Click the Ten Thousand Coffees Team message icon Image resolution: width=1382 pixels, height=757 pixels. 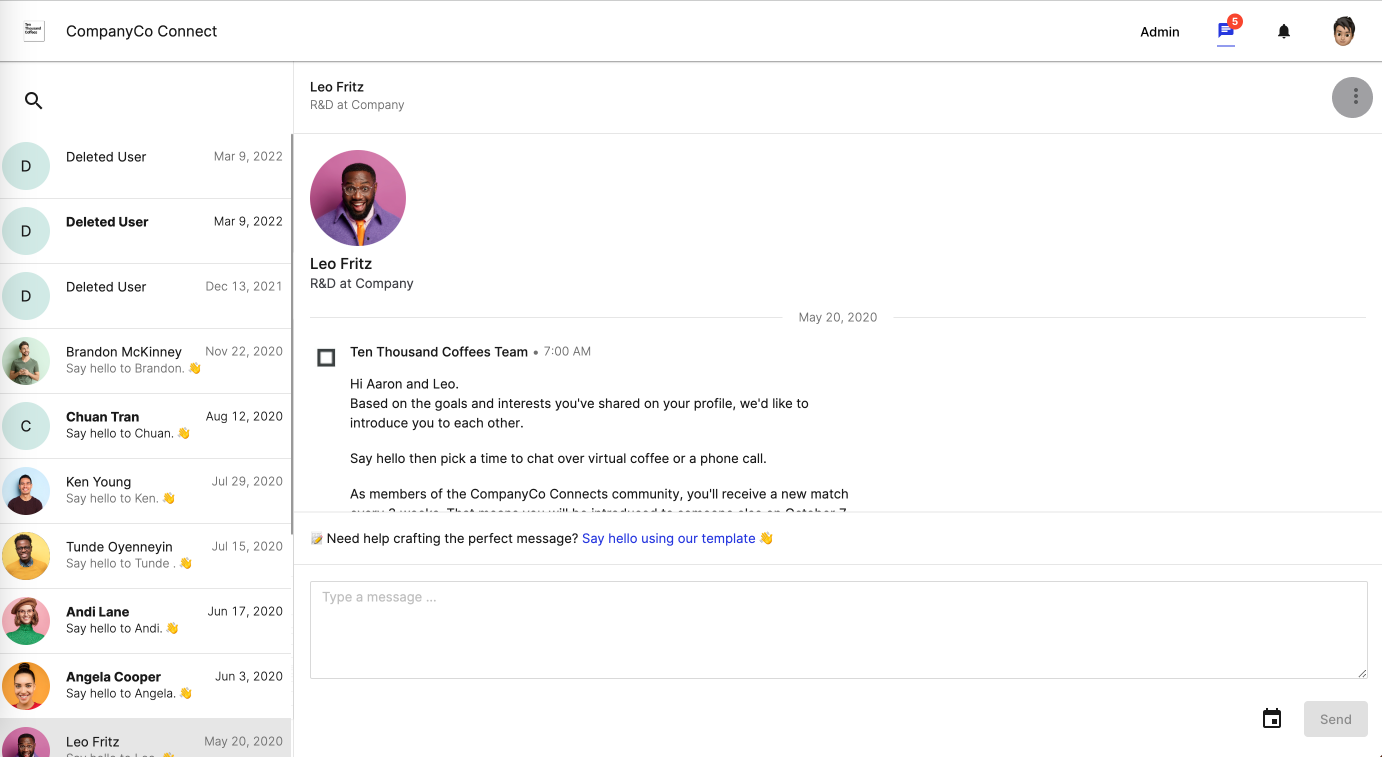326,357
